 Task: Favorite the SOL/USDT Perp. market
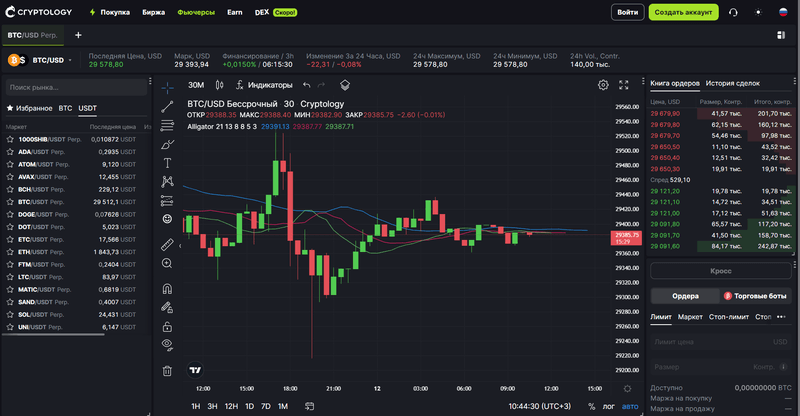[x=10, y=315]
